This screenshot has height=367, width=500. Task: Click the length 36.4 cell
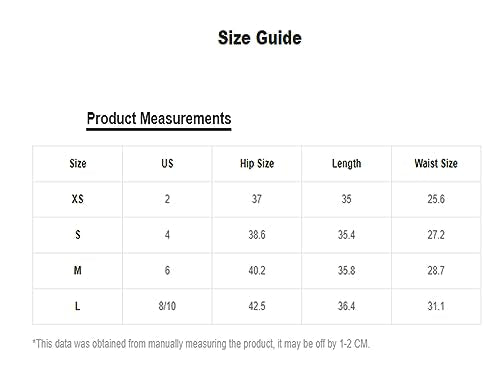pyautogui.click(x=347, y=306)
